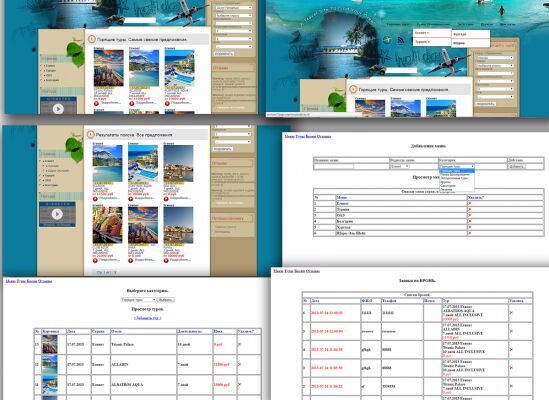
Task: Open the Titanic Palace thumbnail in tours table
Action: click(x=49, y=344)
